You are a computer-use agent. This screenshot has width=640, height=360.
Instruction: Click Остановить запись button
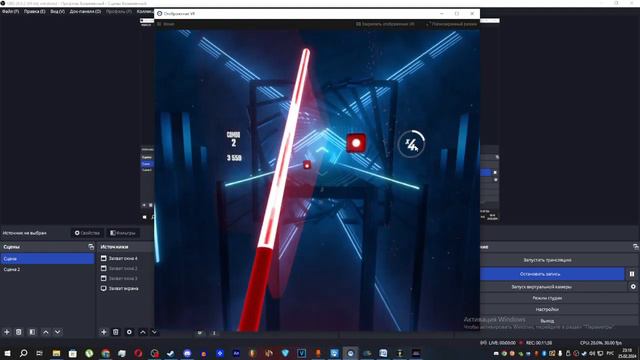click(552, 274)
